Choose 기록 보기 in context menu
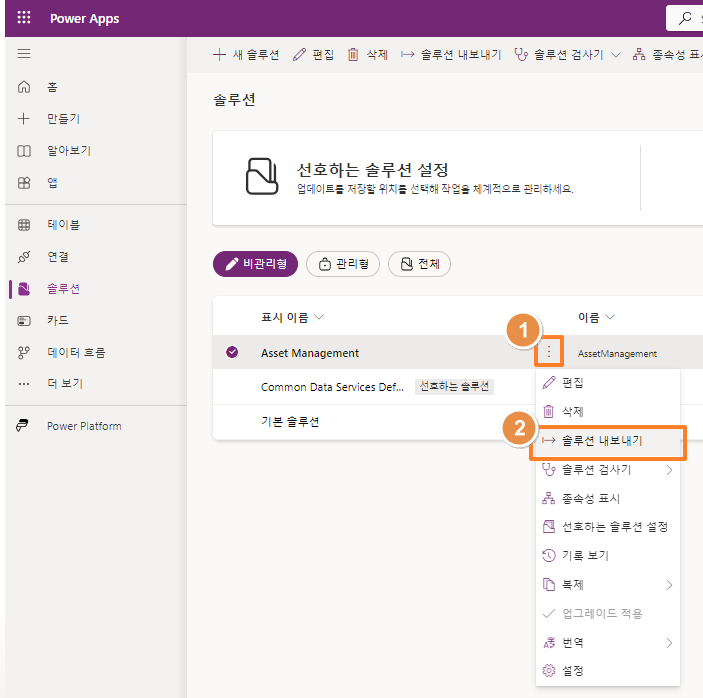This screenshot has height=698, width=703. click(608, 556)
